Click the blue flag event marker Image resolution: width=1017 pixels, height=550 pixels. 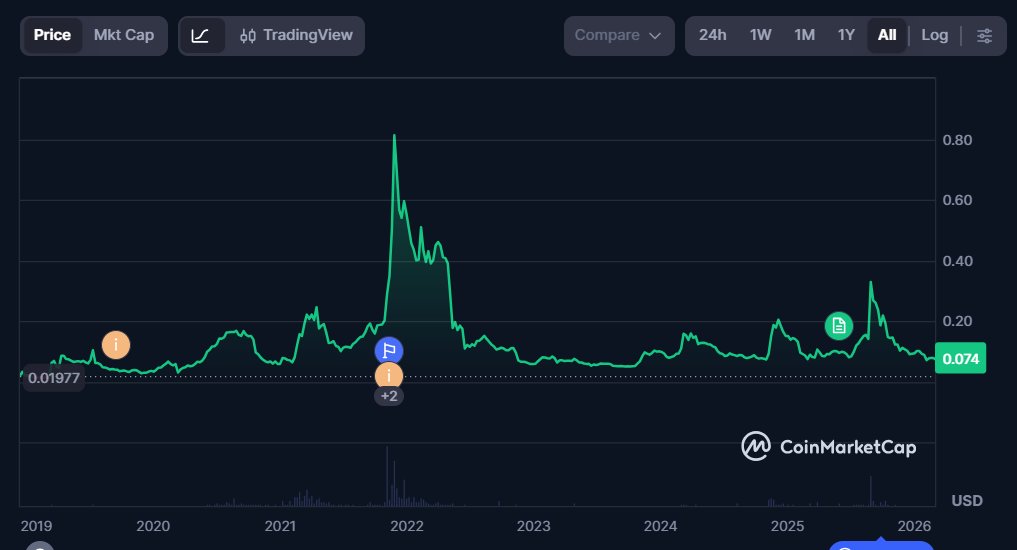point(389,351)
